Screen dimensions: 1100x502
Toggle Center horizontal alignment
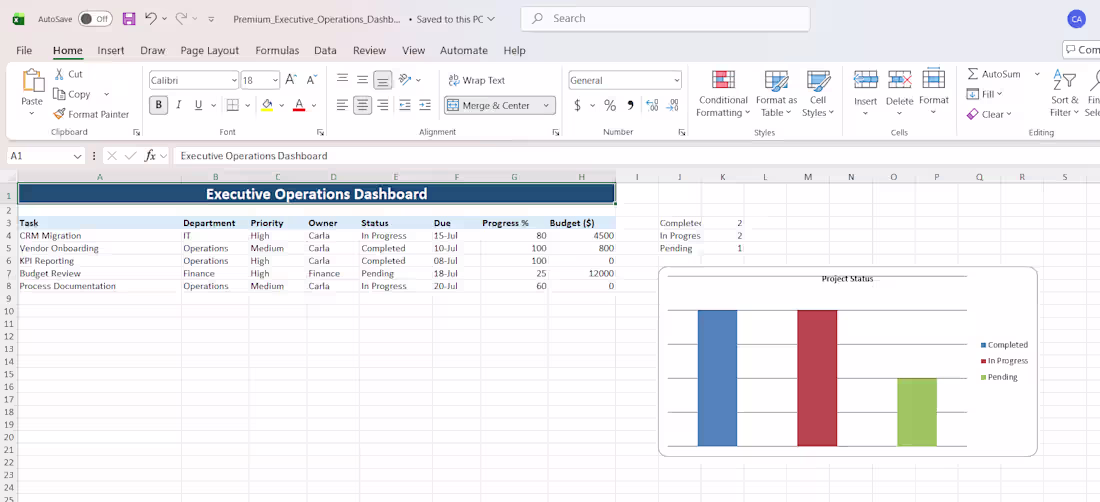362,105
